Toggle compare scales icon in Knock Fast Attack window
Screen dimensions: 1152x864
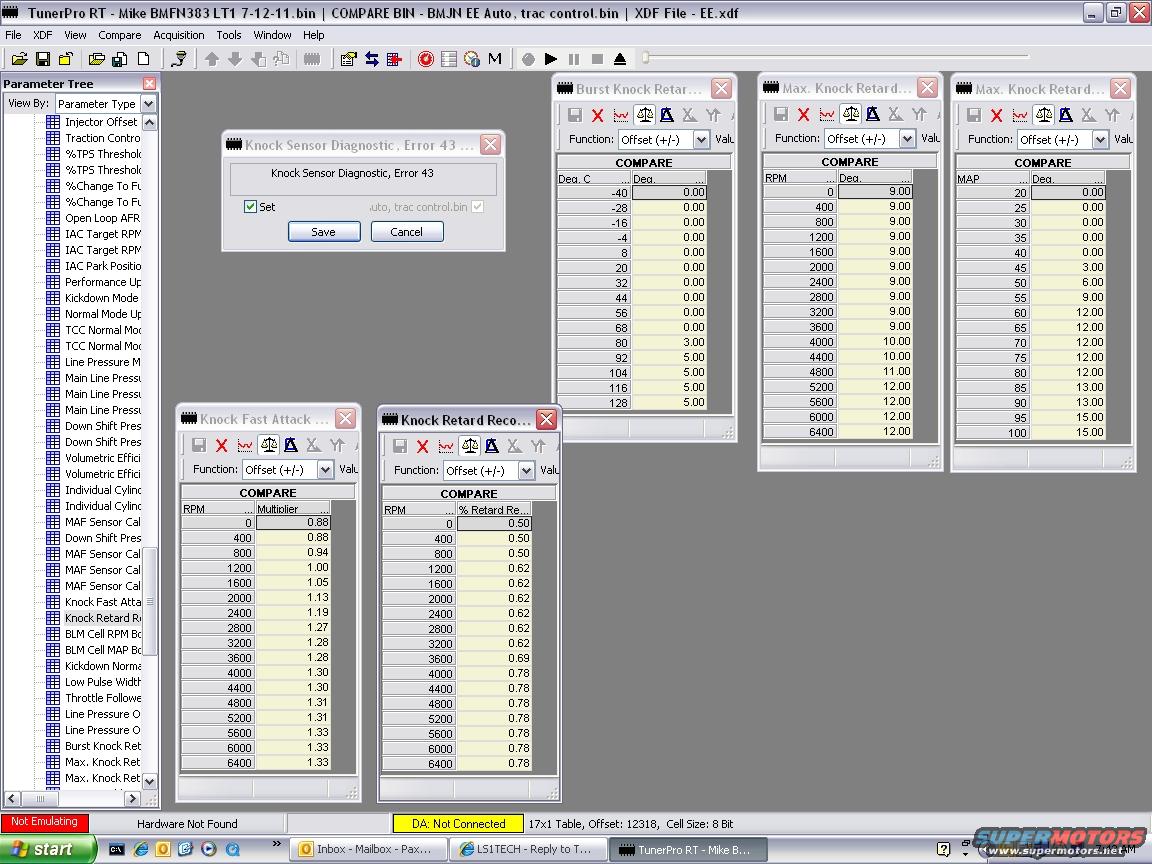(268, 445)
